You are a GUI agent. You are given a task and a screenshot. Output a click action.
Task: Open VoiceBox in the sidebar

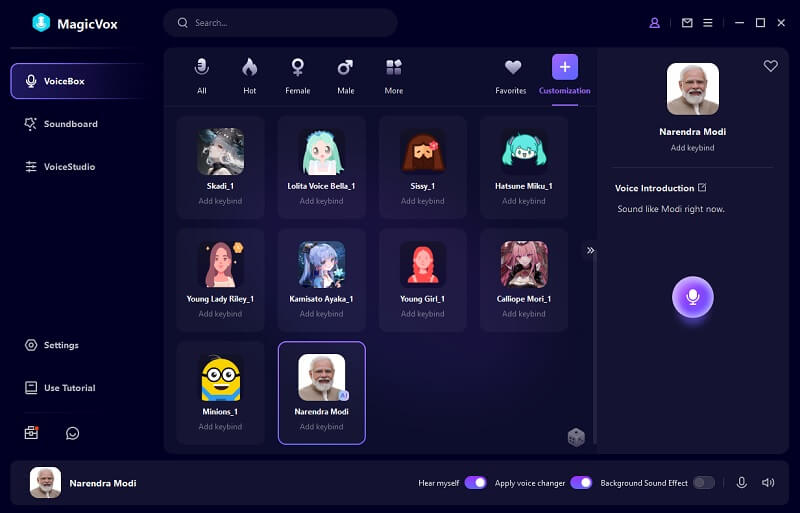point(79,81)
